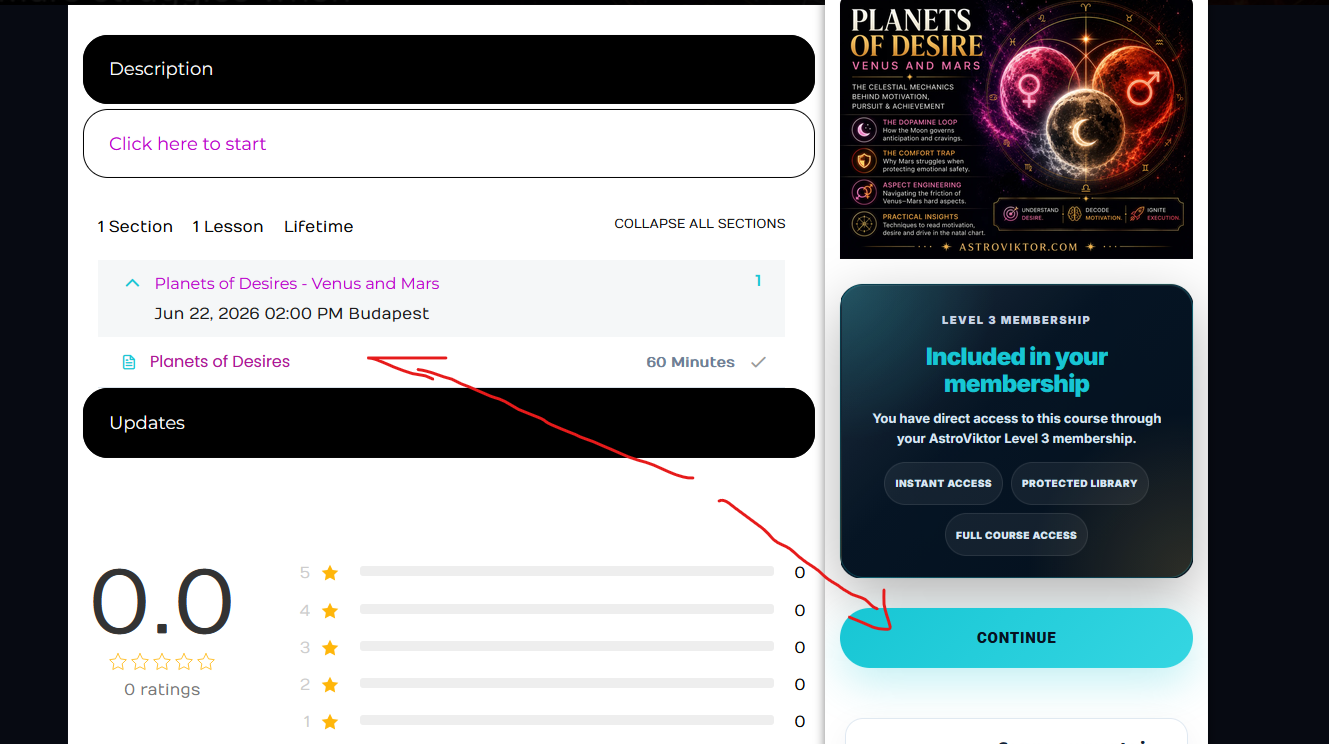Click the gold star in the 4-star row
The image size is (1329, 744).
pyautogui.click(x=330, y=610)
